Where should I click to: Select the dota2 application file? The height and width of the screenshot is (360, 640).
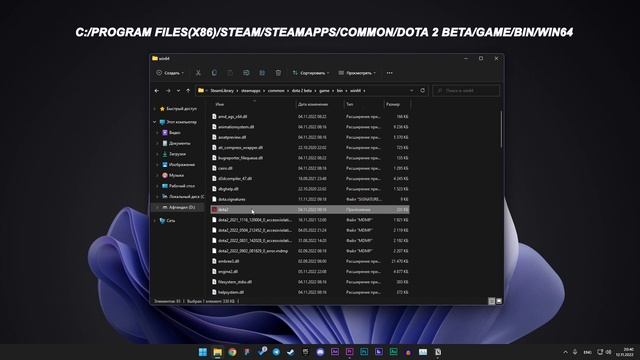tap(310, 209)
